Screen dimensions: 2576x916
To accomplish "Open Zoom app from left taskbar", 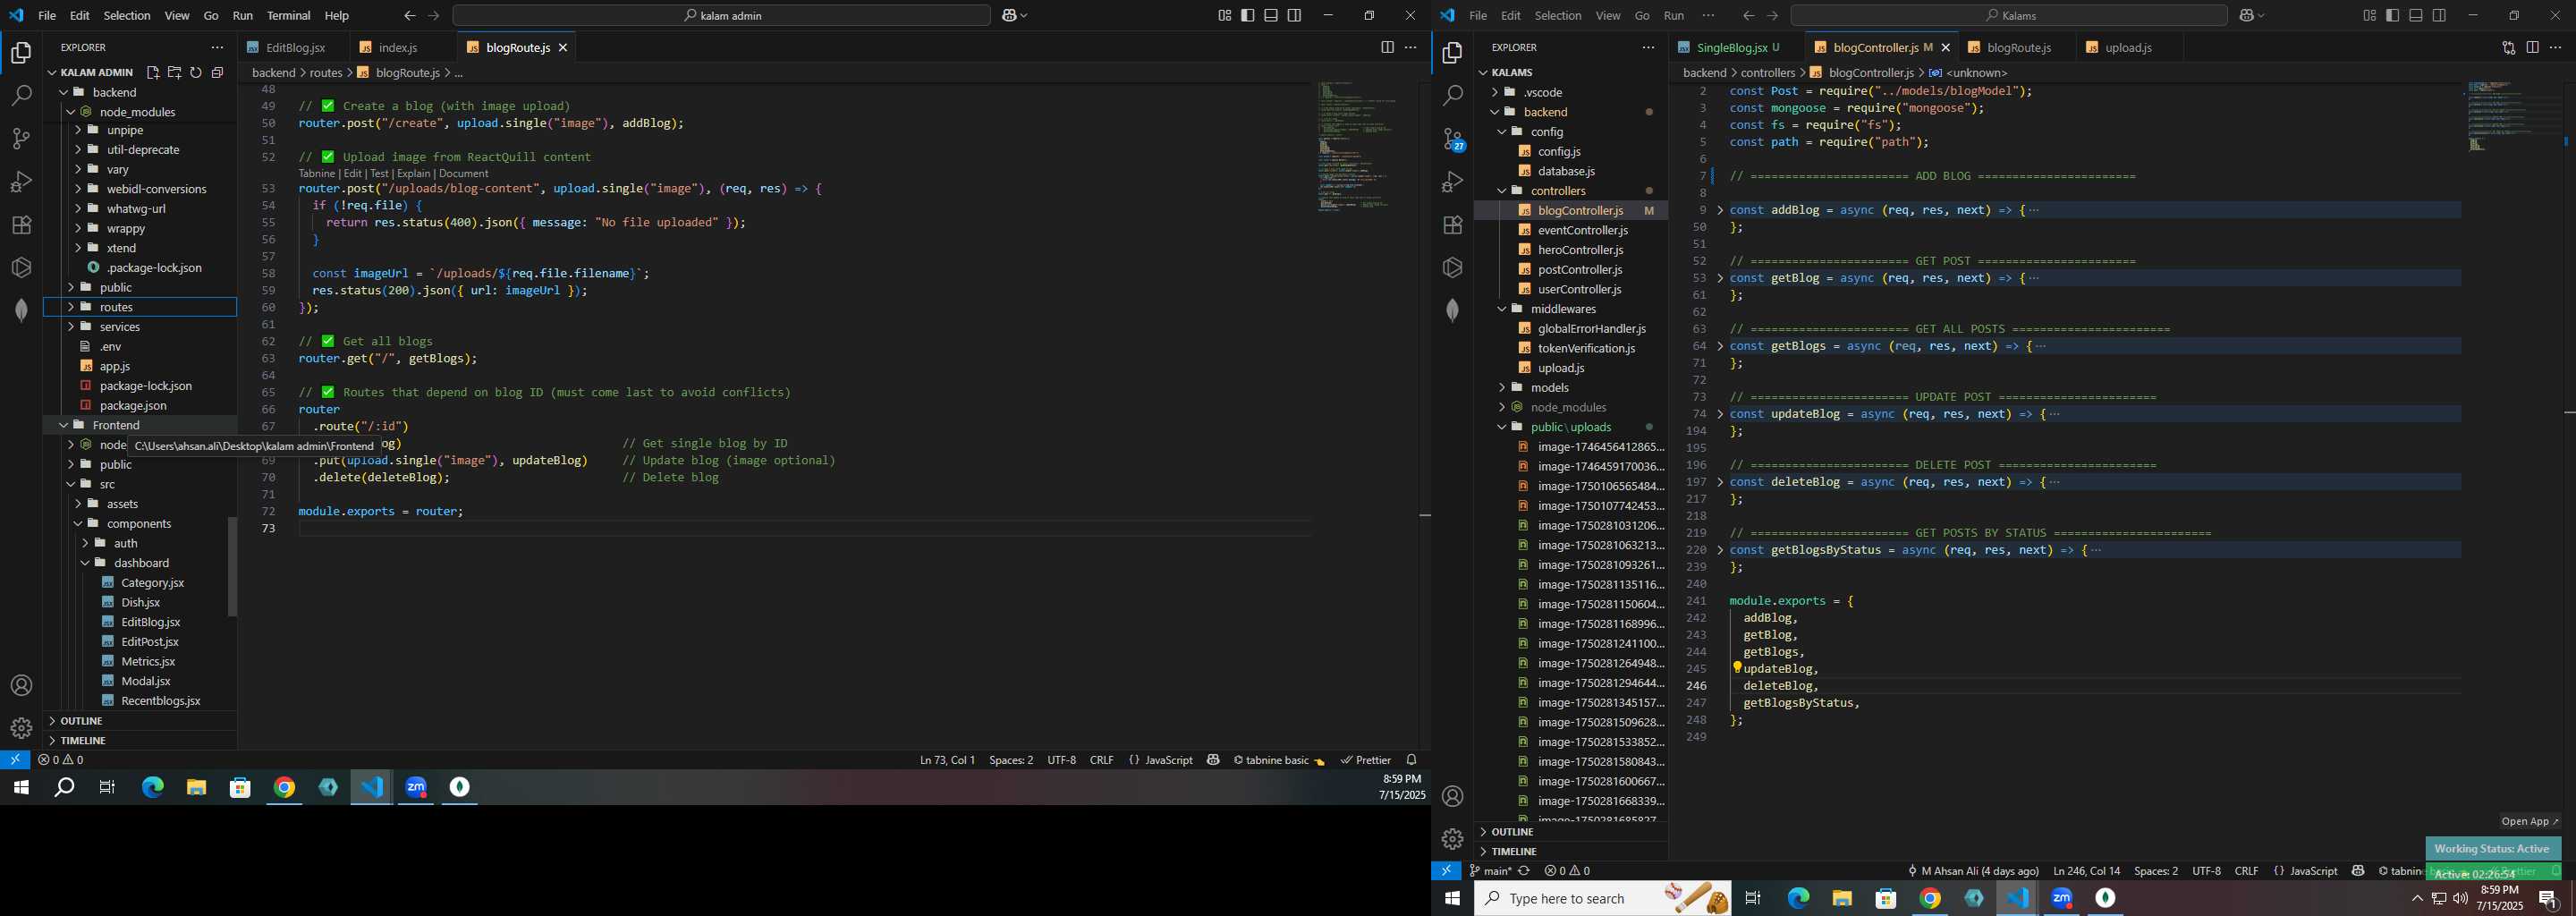I will [416, 788].
